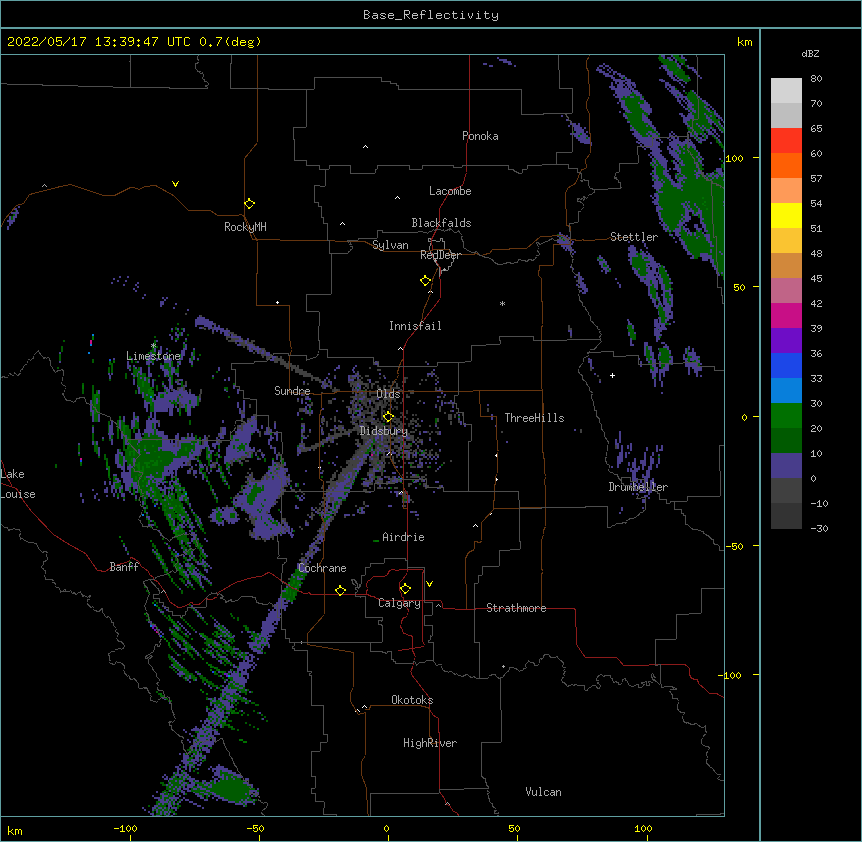Select the bright green 30-20 dBZ legend swatch

tap(786, 416)
